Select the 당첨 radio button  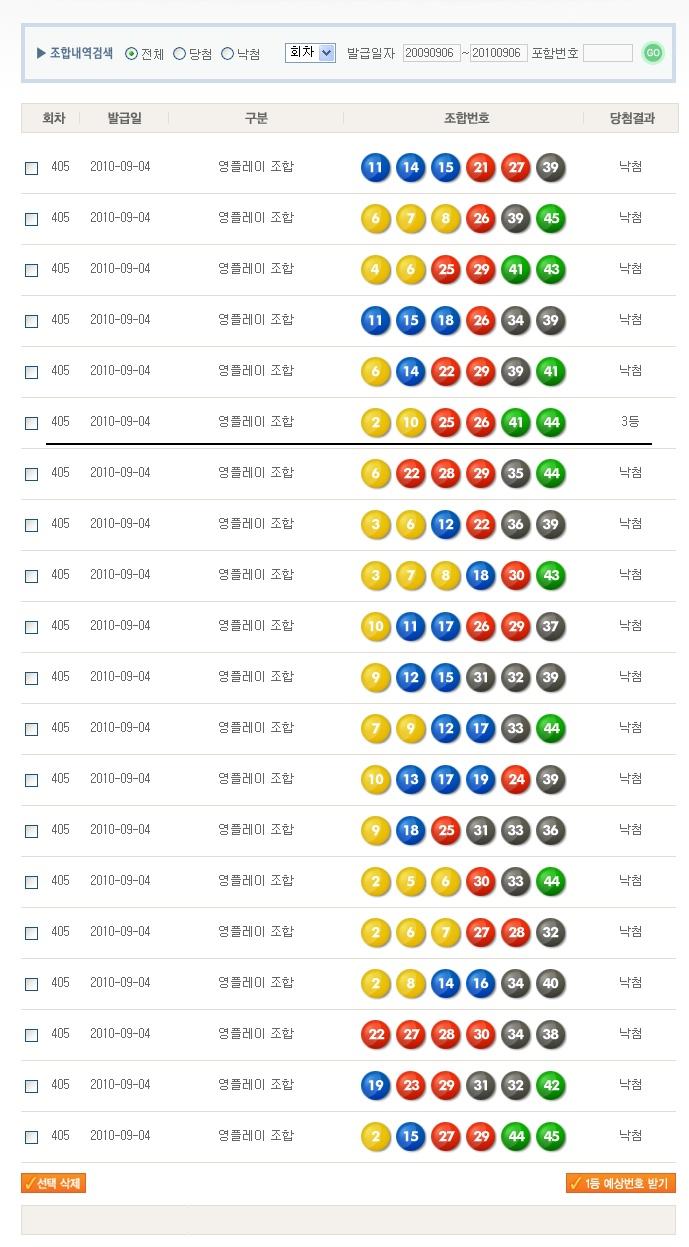(180, 54)
